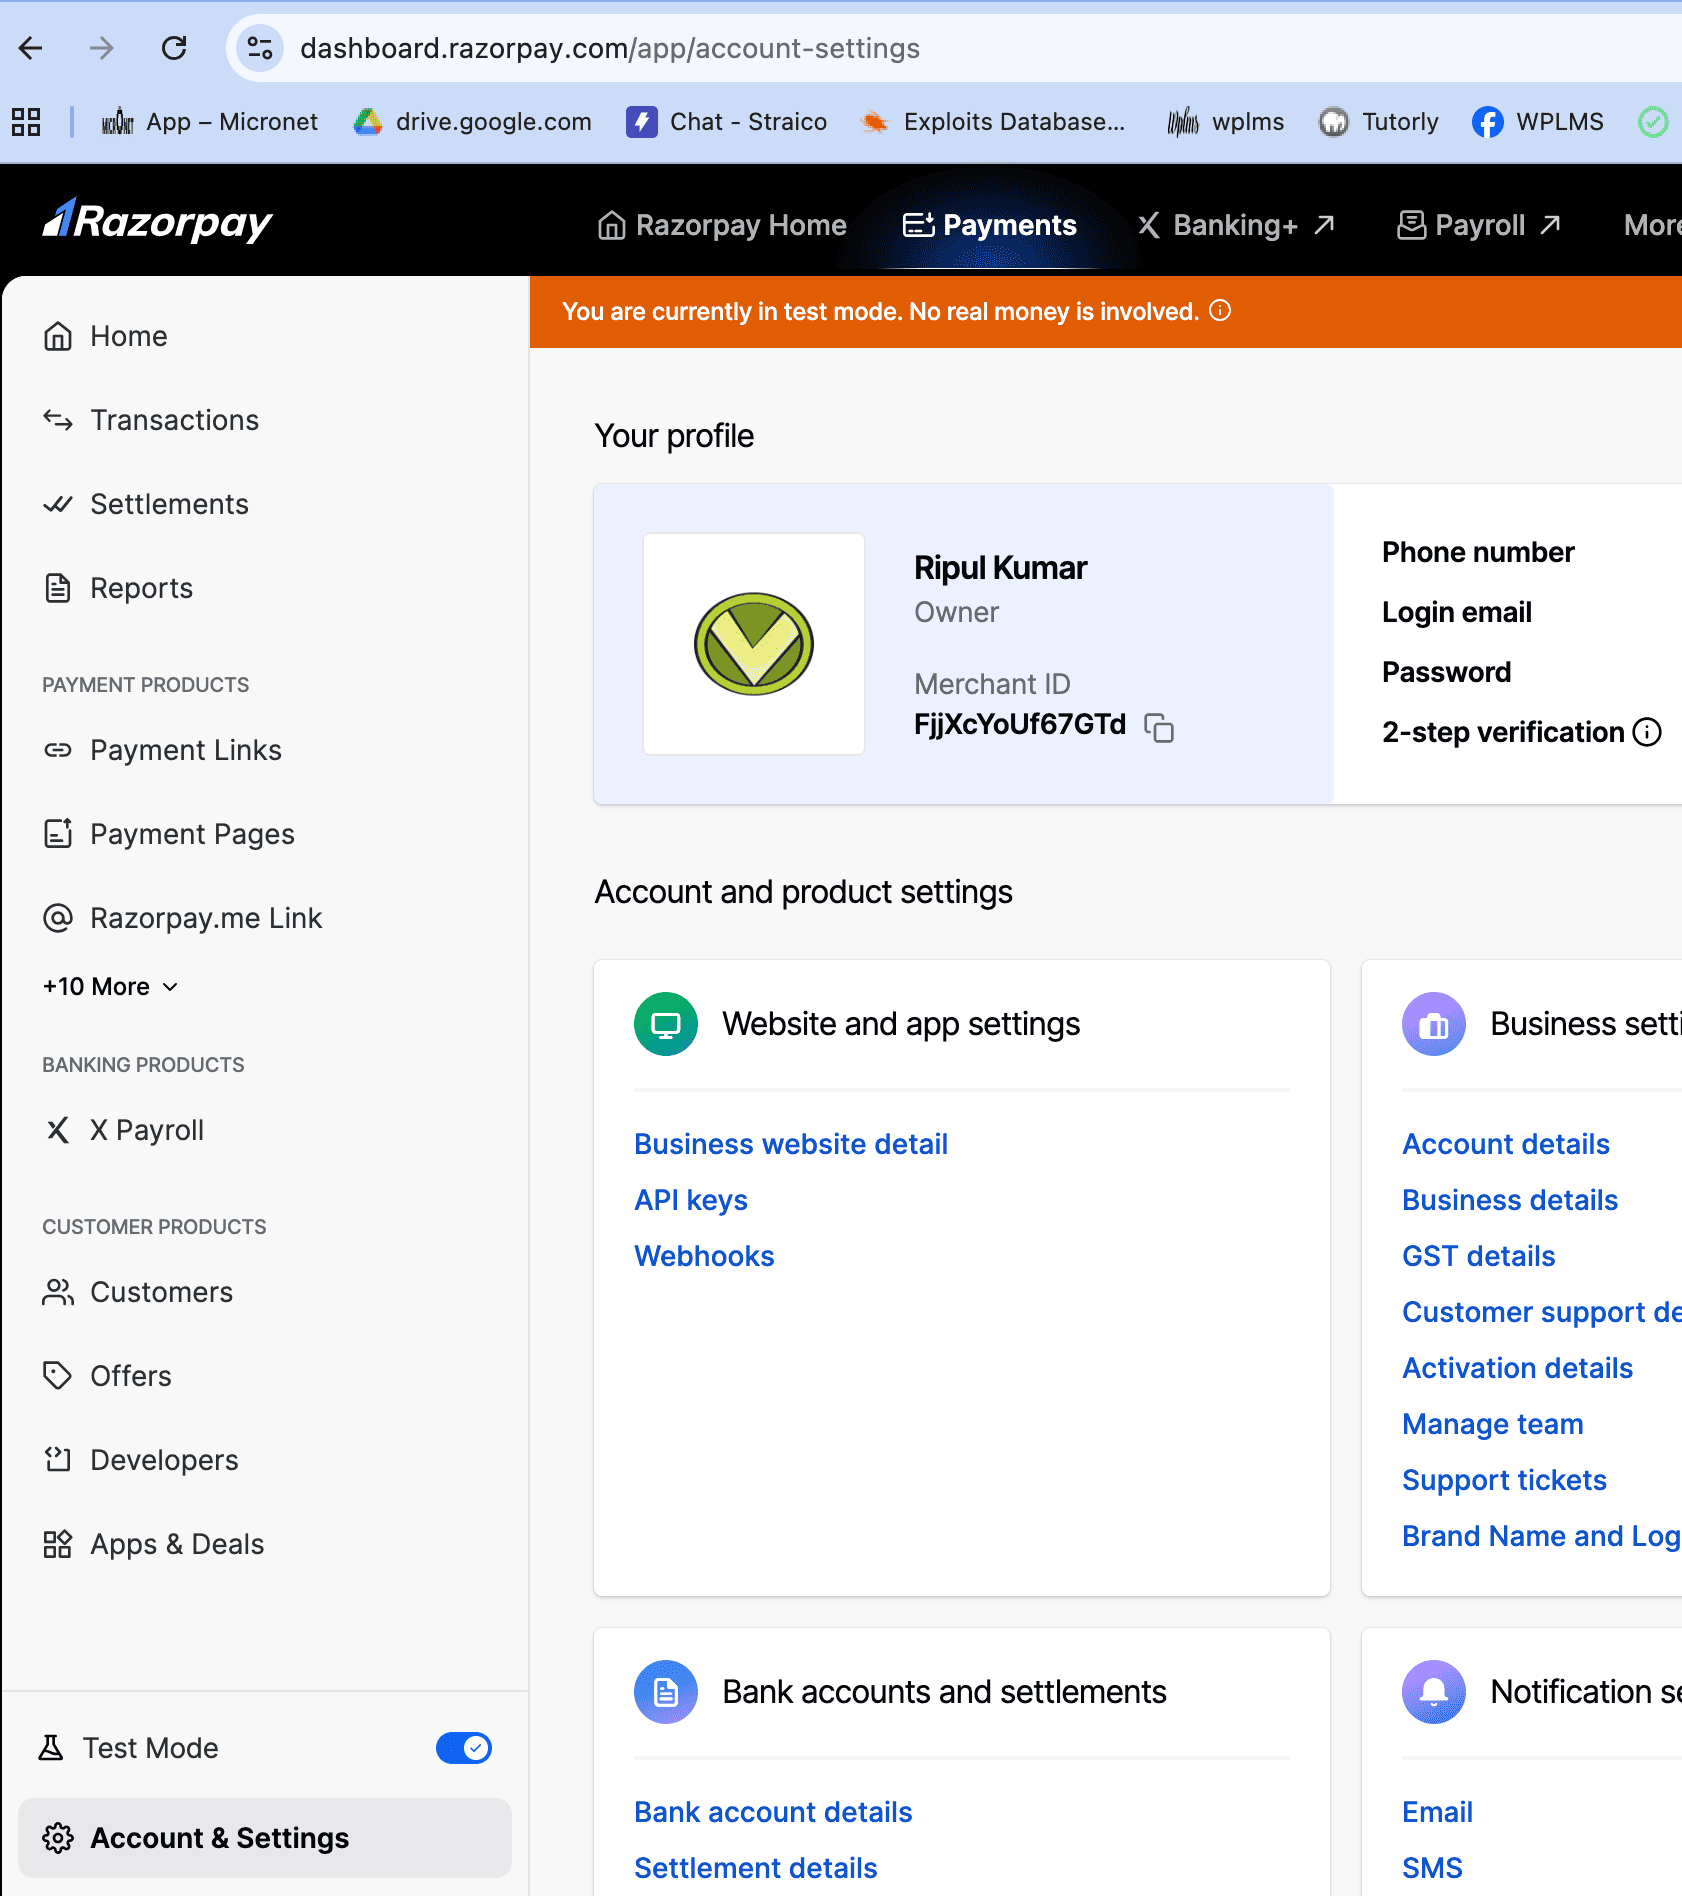Open the Exploits Database bookmark
This screenshot has width=1682, height=1896.
(994, 122)
